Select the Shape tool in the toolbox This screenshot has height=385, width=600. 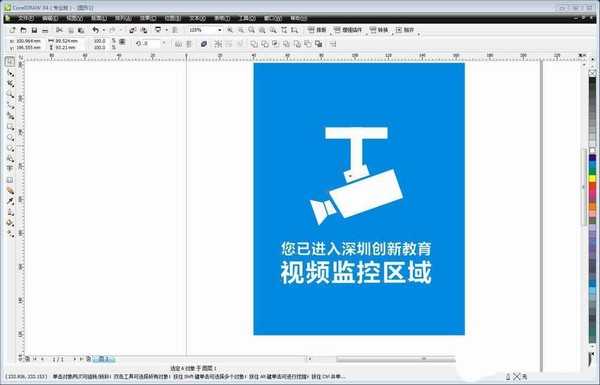tap(10, 73)
